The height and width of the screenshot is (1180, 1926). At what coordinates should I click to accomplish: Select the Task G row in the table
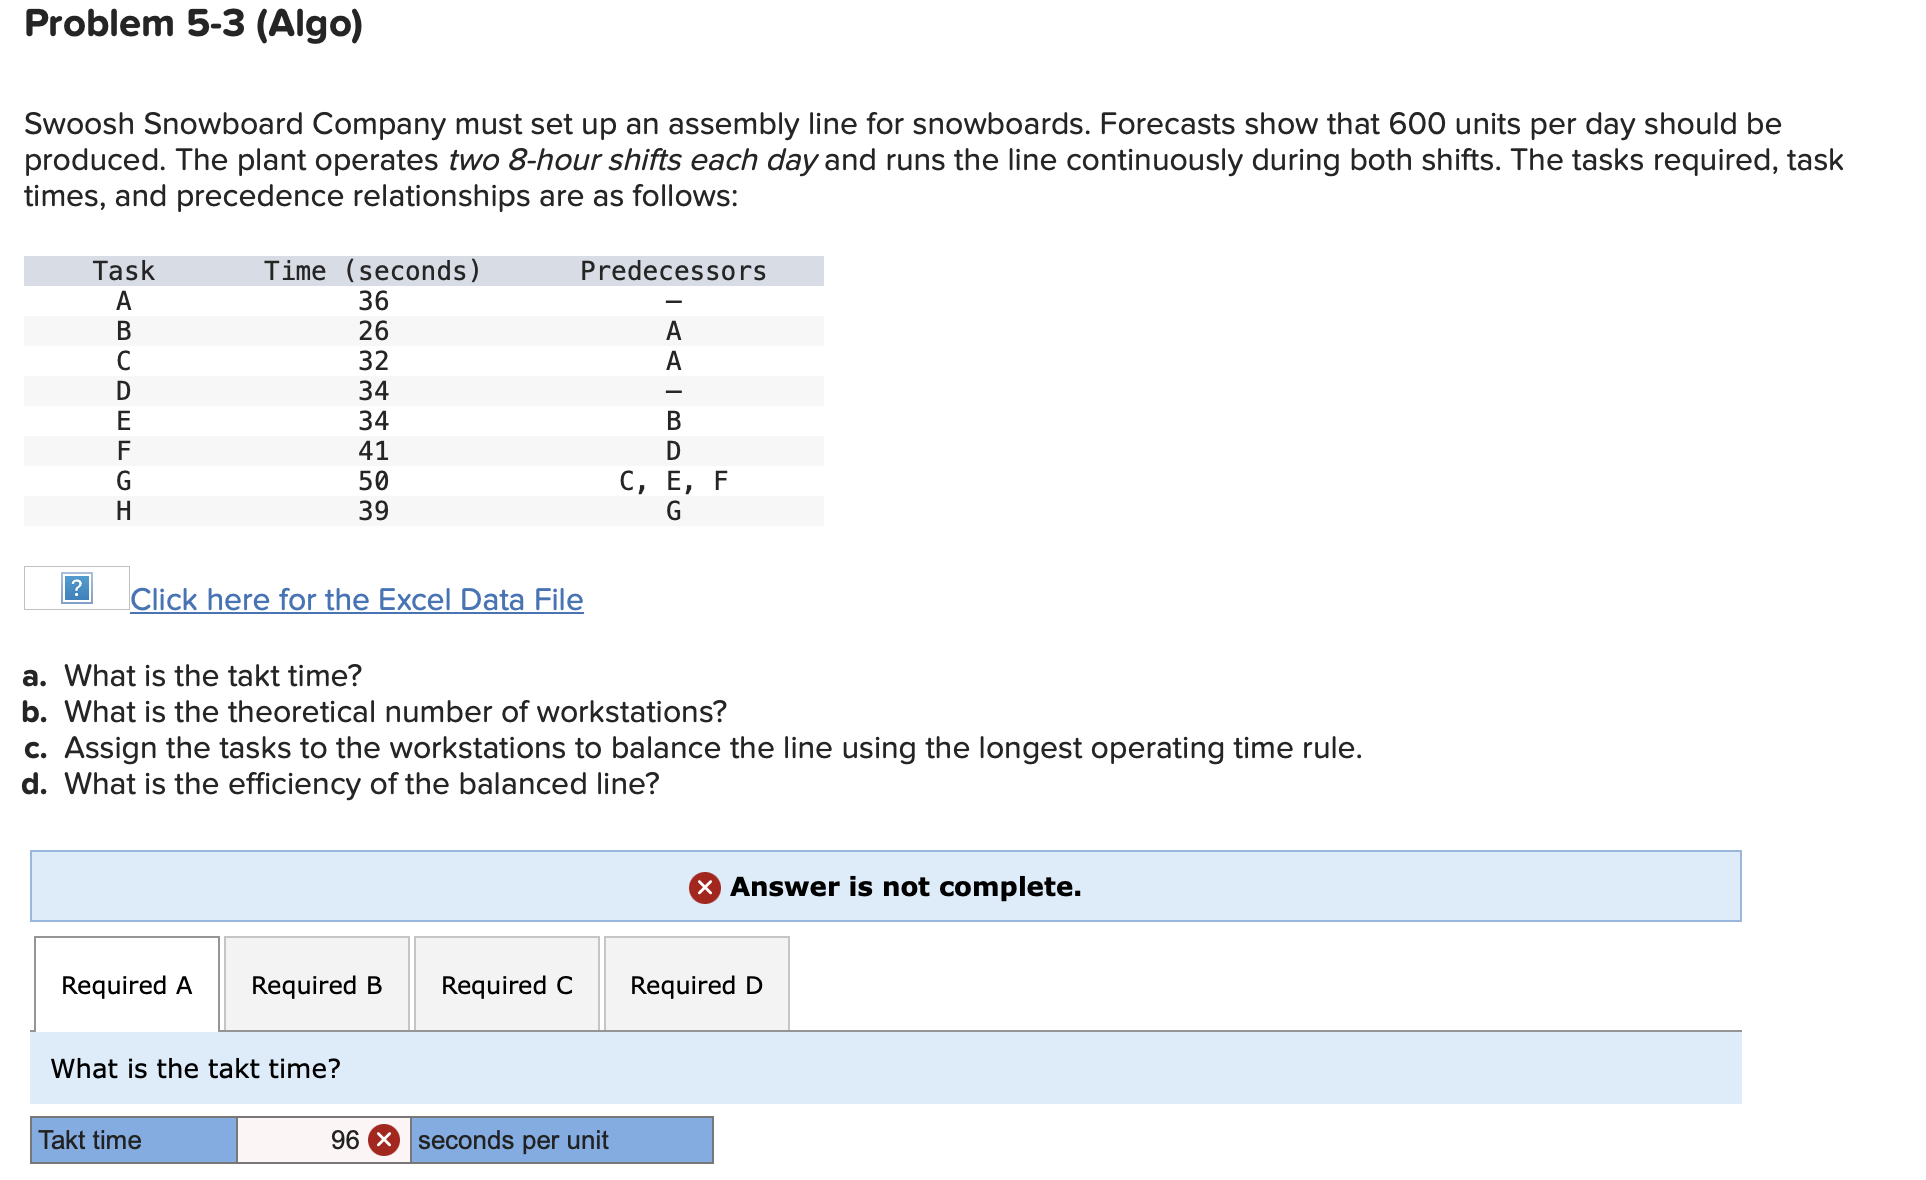click(420, 481)
